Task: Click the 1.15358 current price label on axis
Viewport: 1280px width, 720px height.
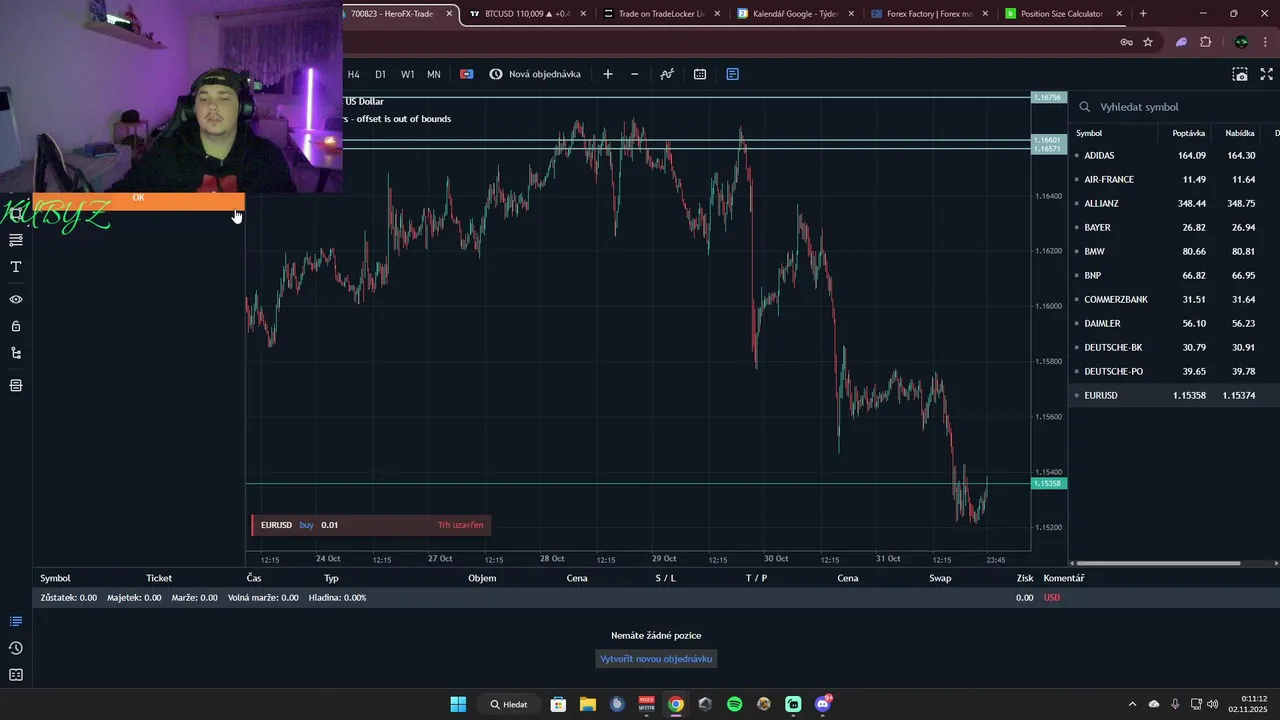Action: click(x=1049, y=483)
